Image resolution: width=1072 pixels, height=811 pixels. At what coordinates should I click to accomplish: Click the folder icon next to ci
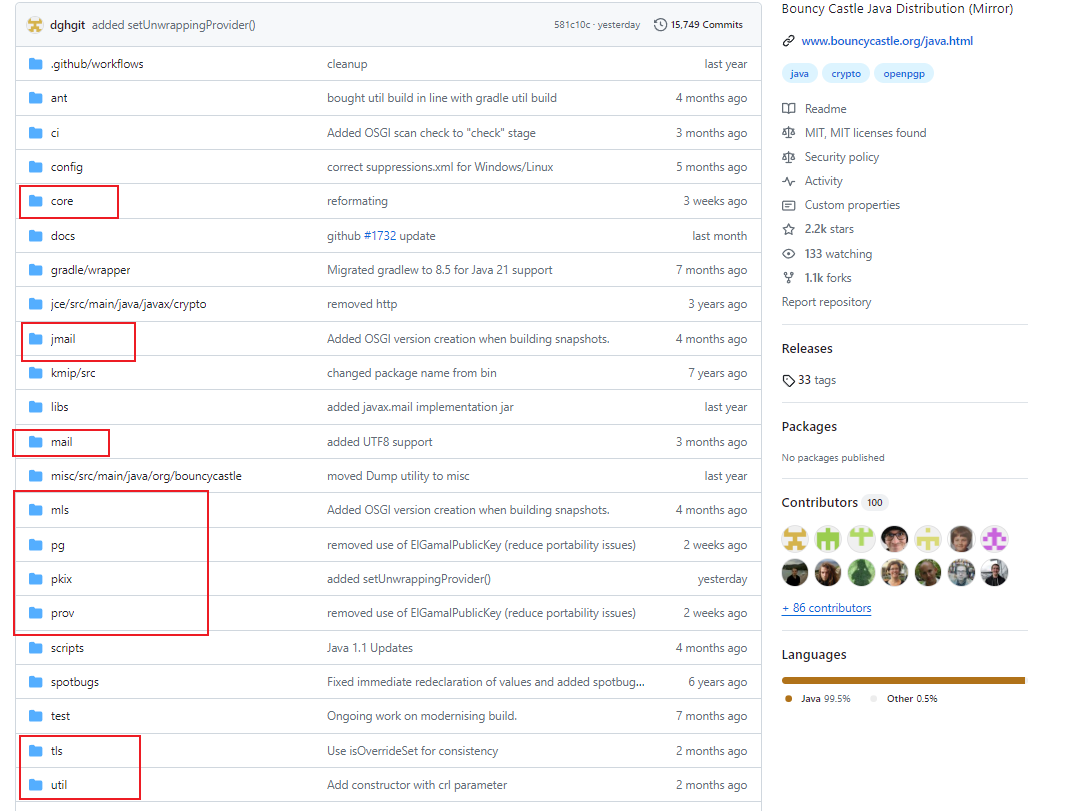point(36,133)
